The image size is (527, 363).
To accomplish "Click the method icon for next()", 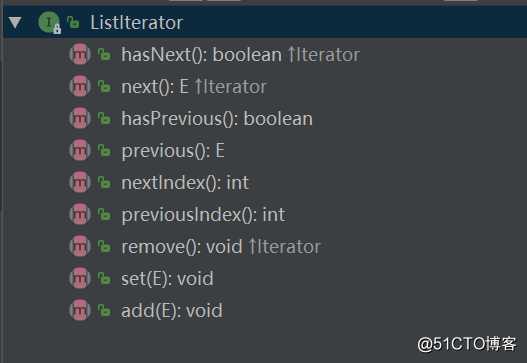I will (80, 86).
